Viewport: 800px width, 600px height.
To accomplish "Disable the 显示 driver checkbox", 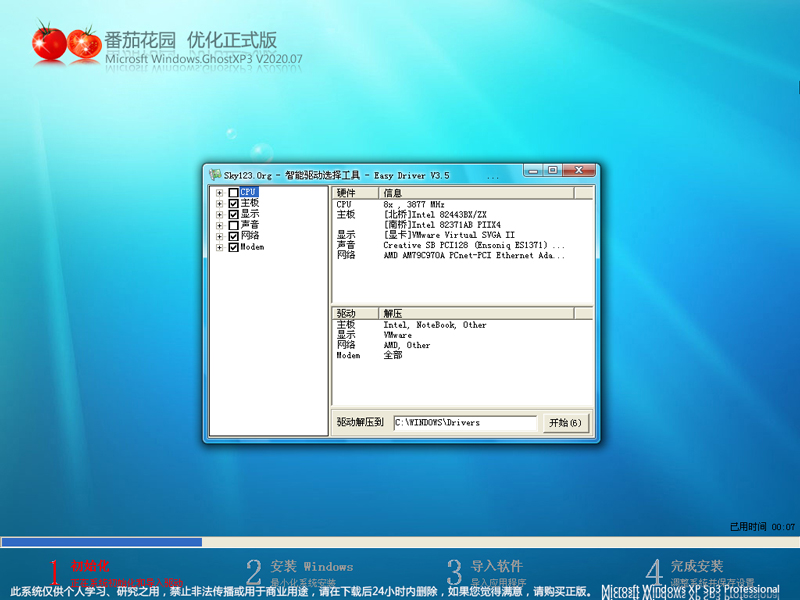I will [231, 214].
